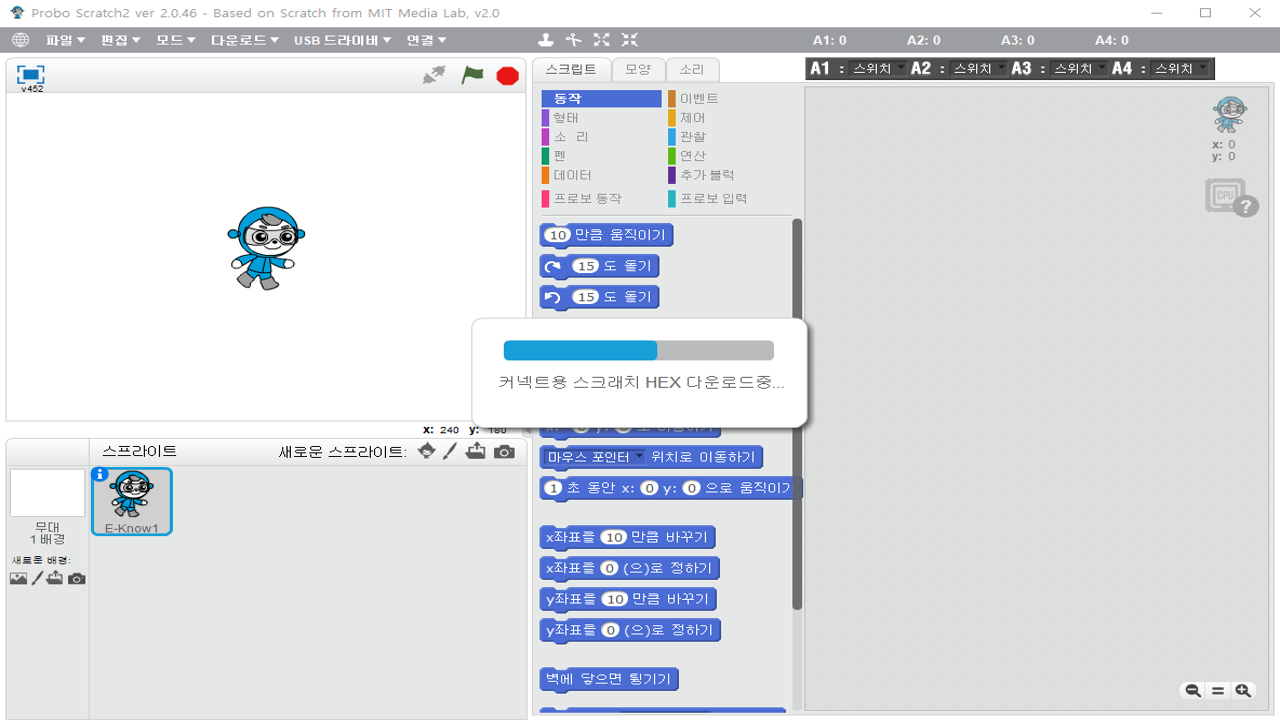Viewport: 1280px width, 720px height.
Task: Upload backdrop from file icon
Action: click(x=55, y=578)
